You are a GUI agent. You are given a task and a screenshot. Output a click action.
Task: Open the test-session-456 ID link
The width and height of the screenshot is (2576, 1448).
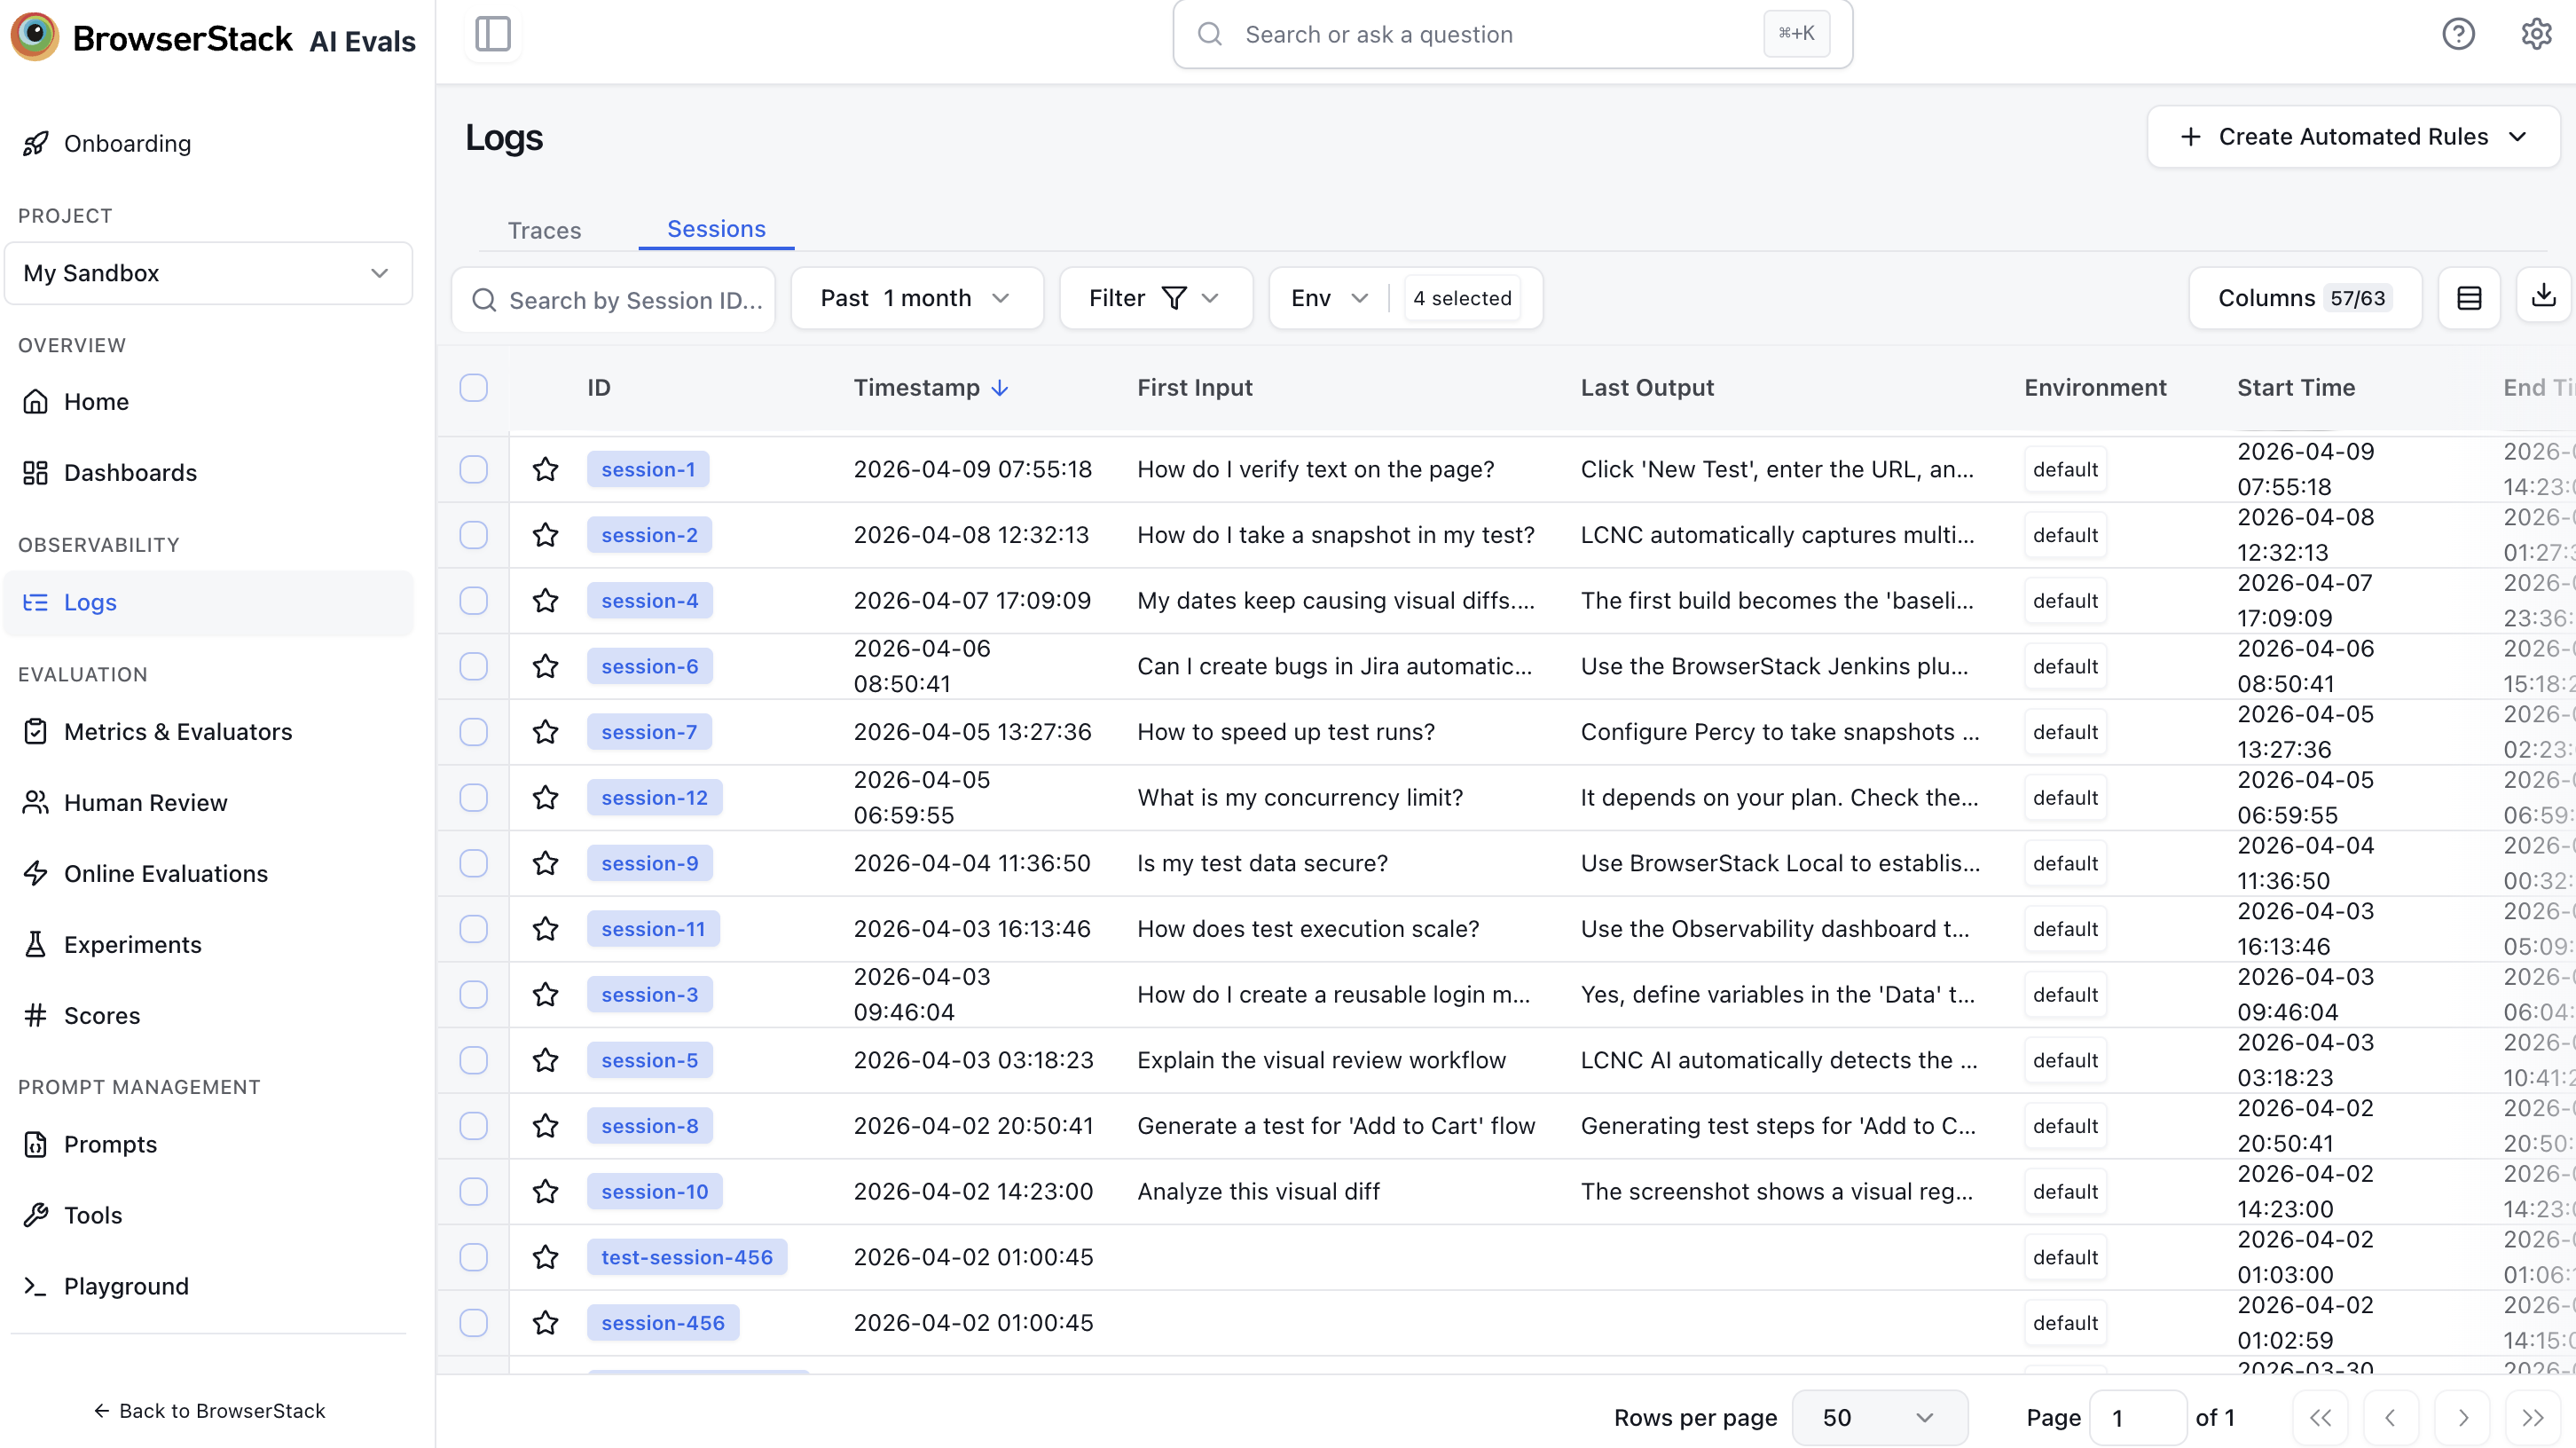(687, 1257)
